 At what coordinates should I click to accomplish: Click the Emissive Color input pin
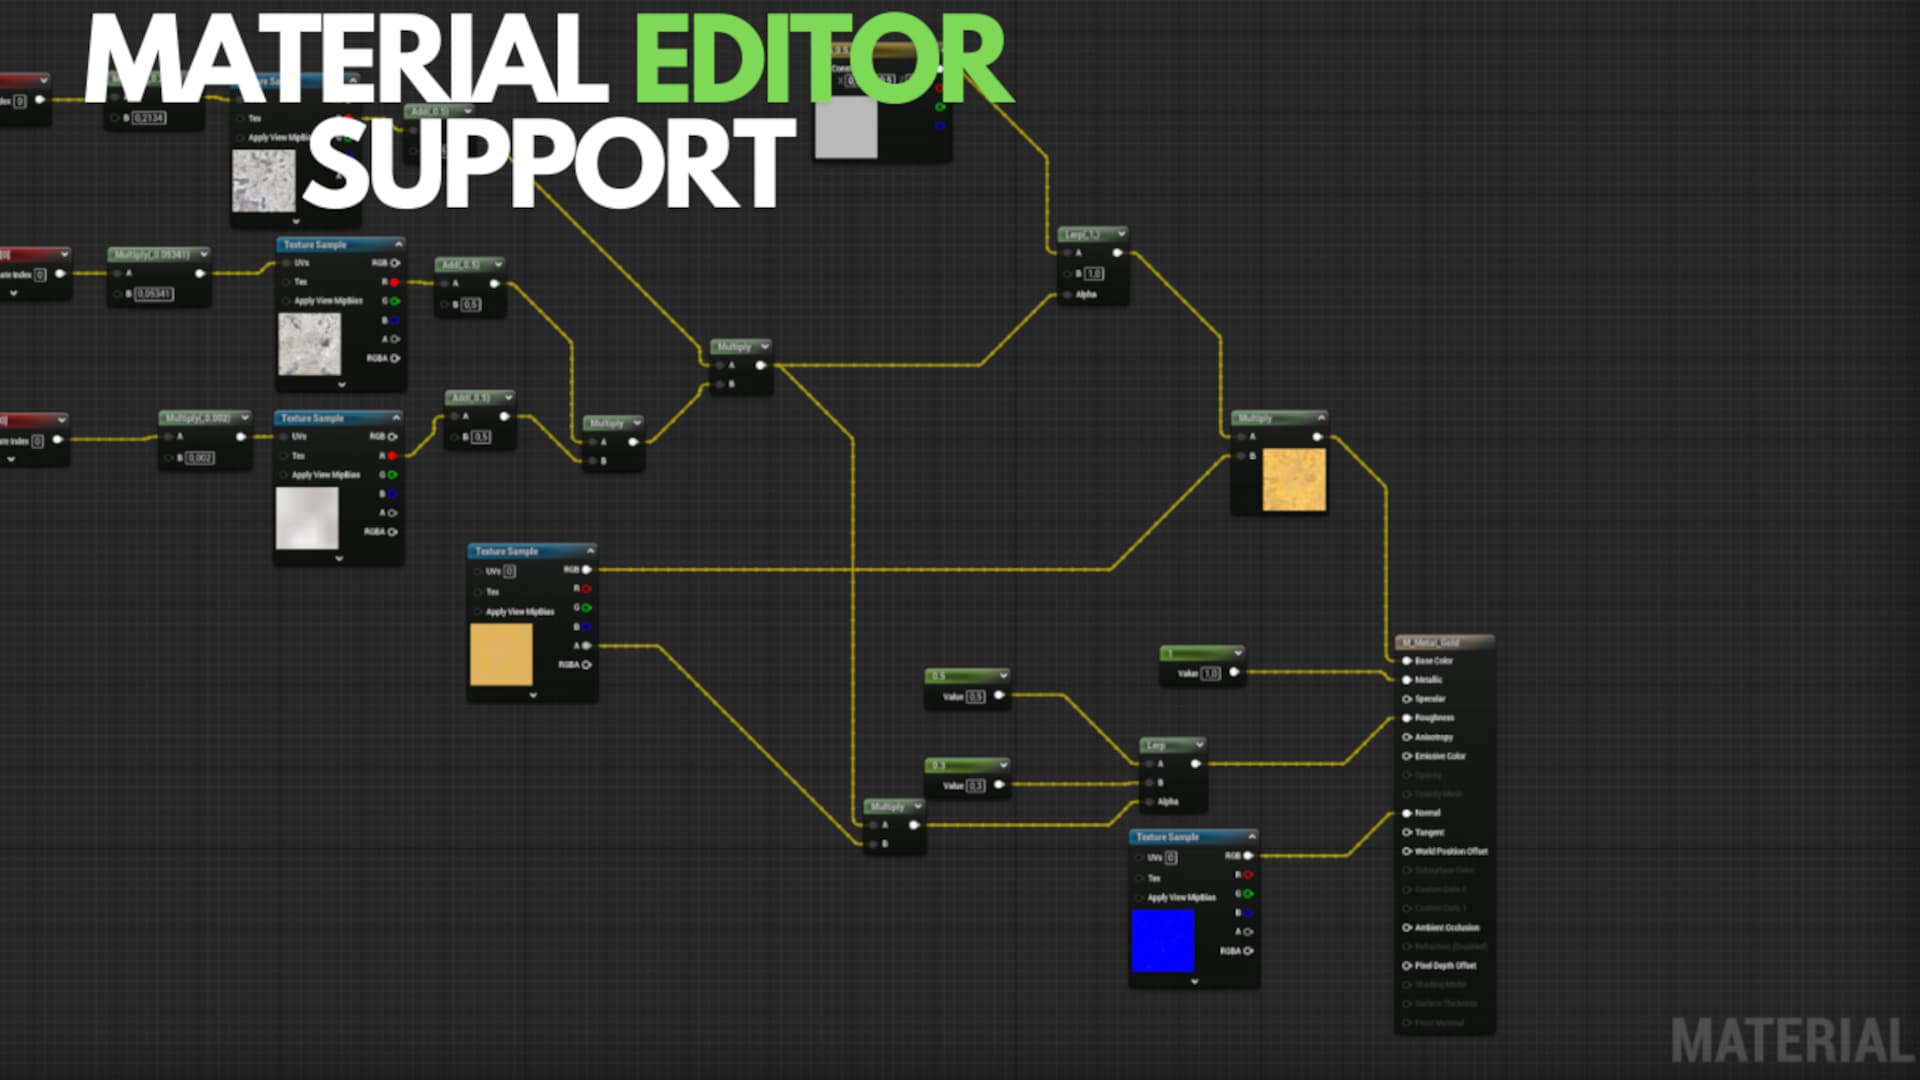(x=1407, y=756)
